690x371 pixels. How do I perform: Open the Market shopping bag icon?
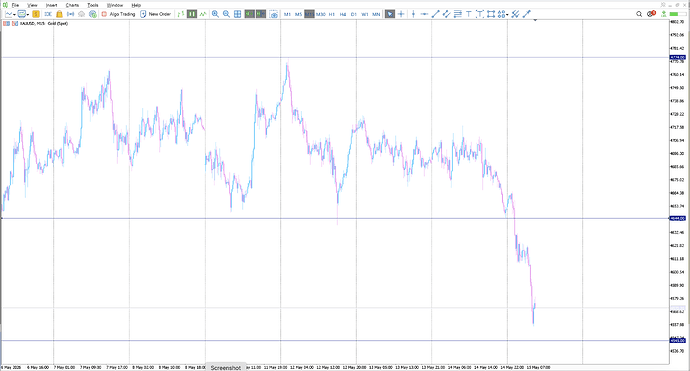tap(59, 14)
